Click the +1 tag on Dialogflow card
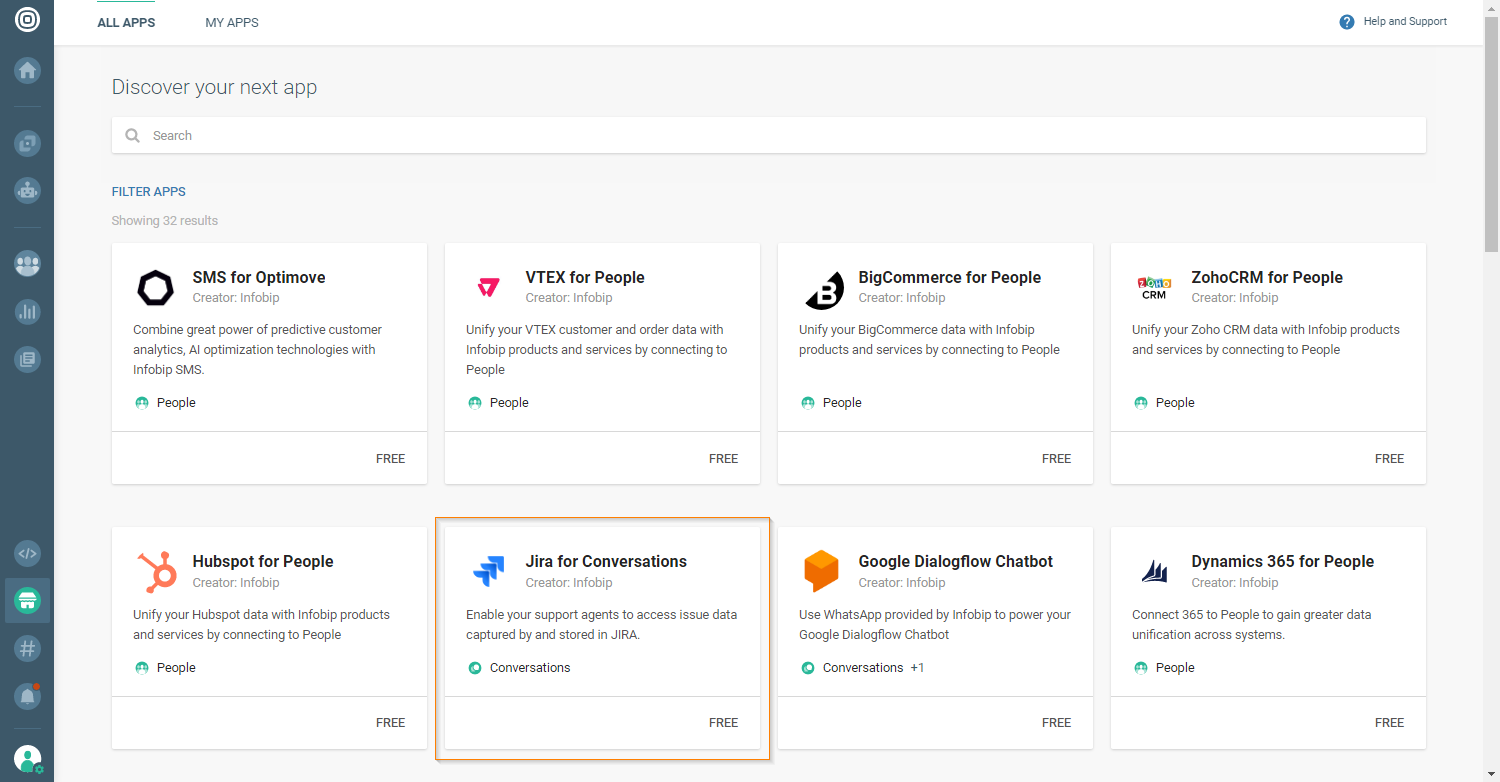 click(x=917, y=668)
